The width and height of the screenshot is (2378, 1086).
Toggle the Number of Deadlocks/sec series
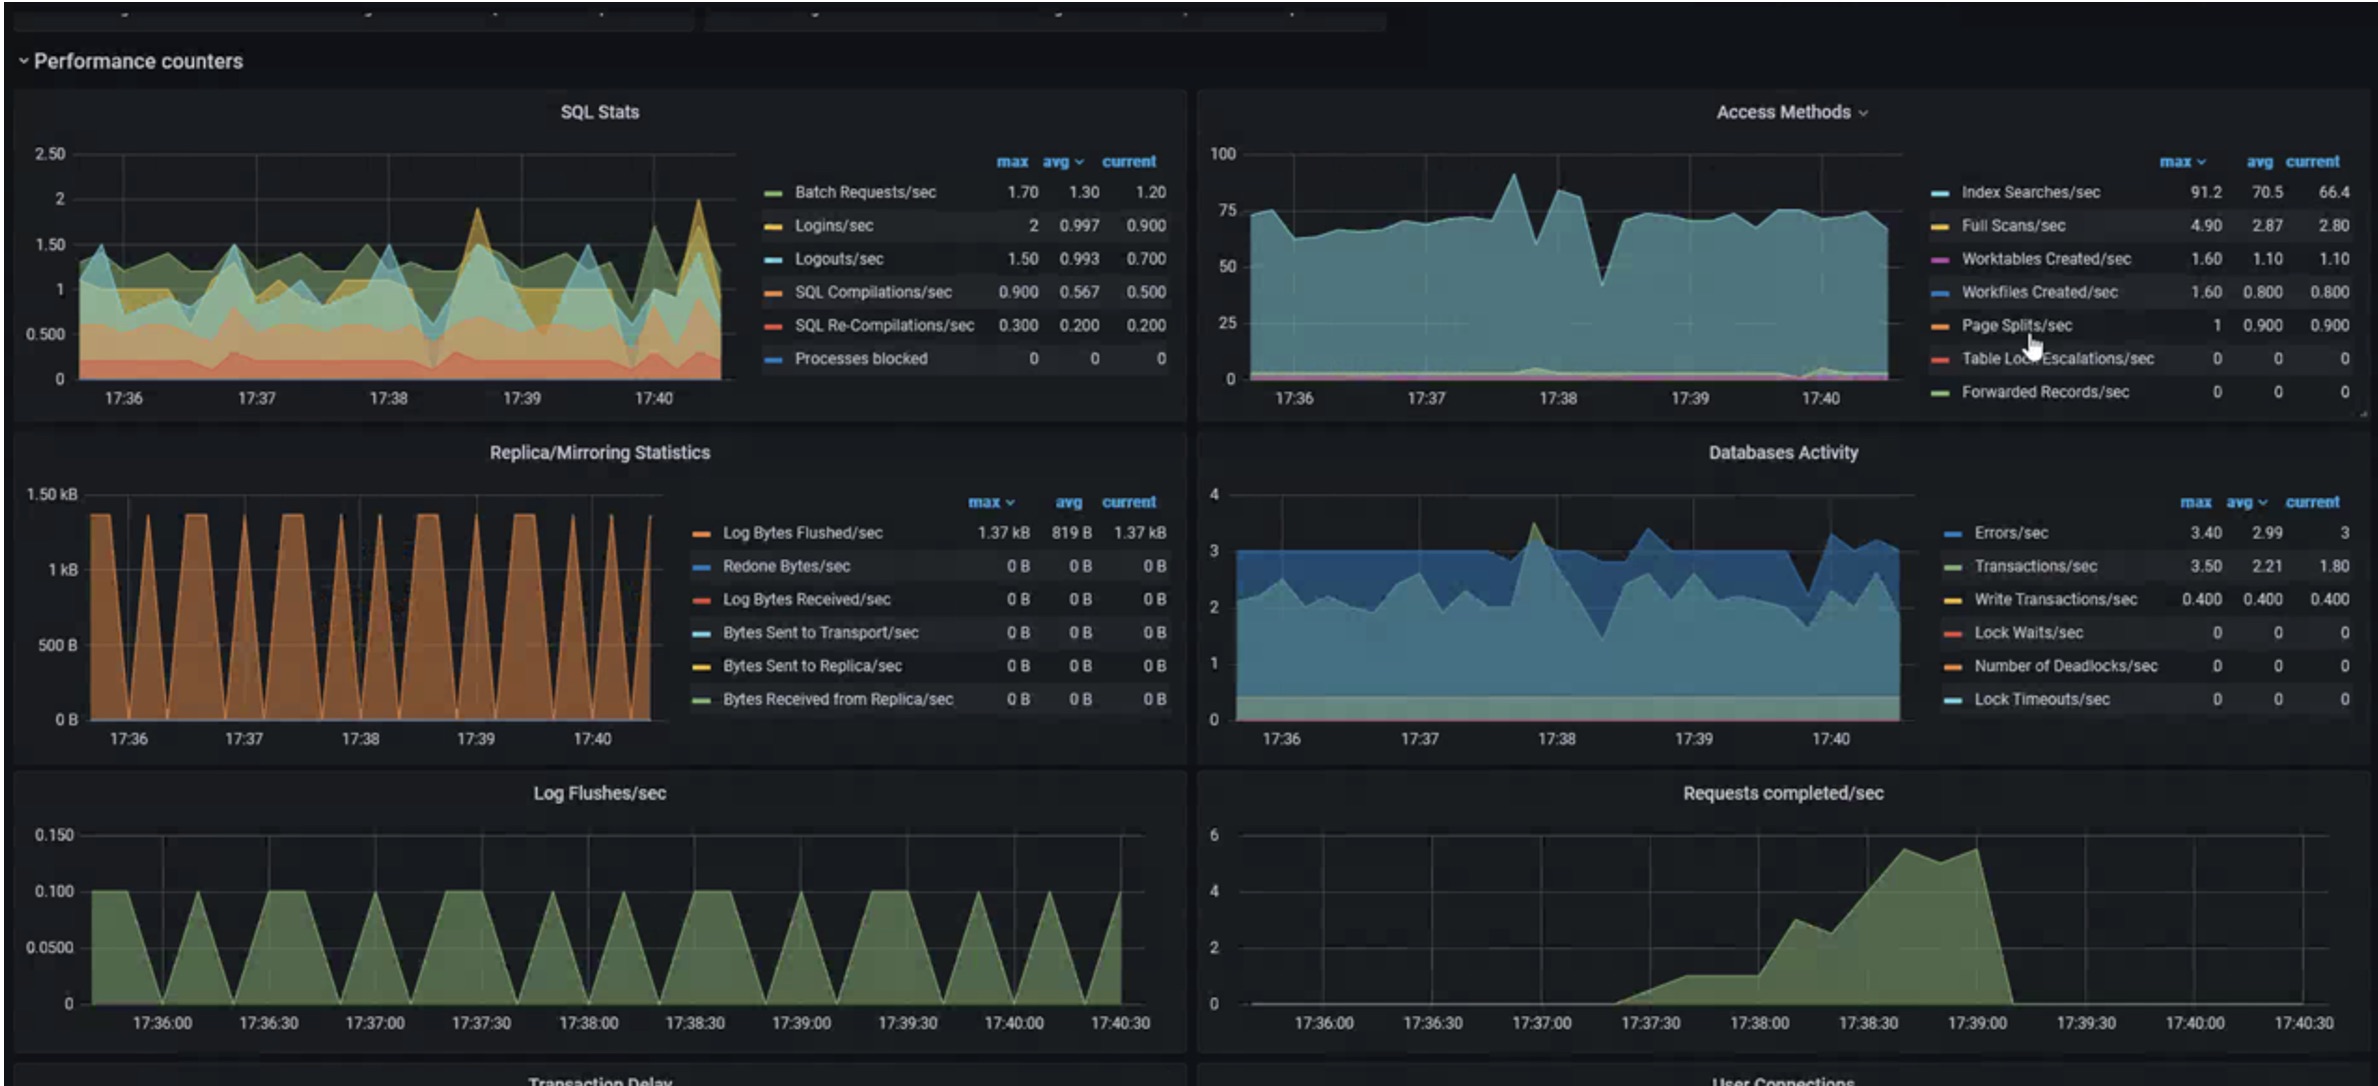(2065, 666)
